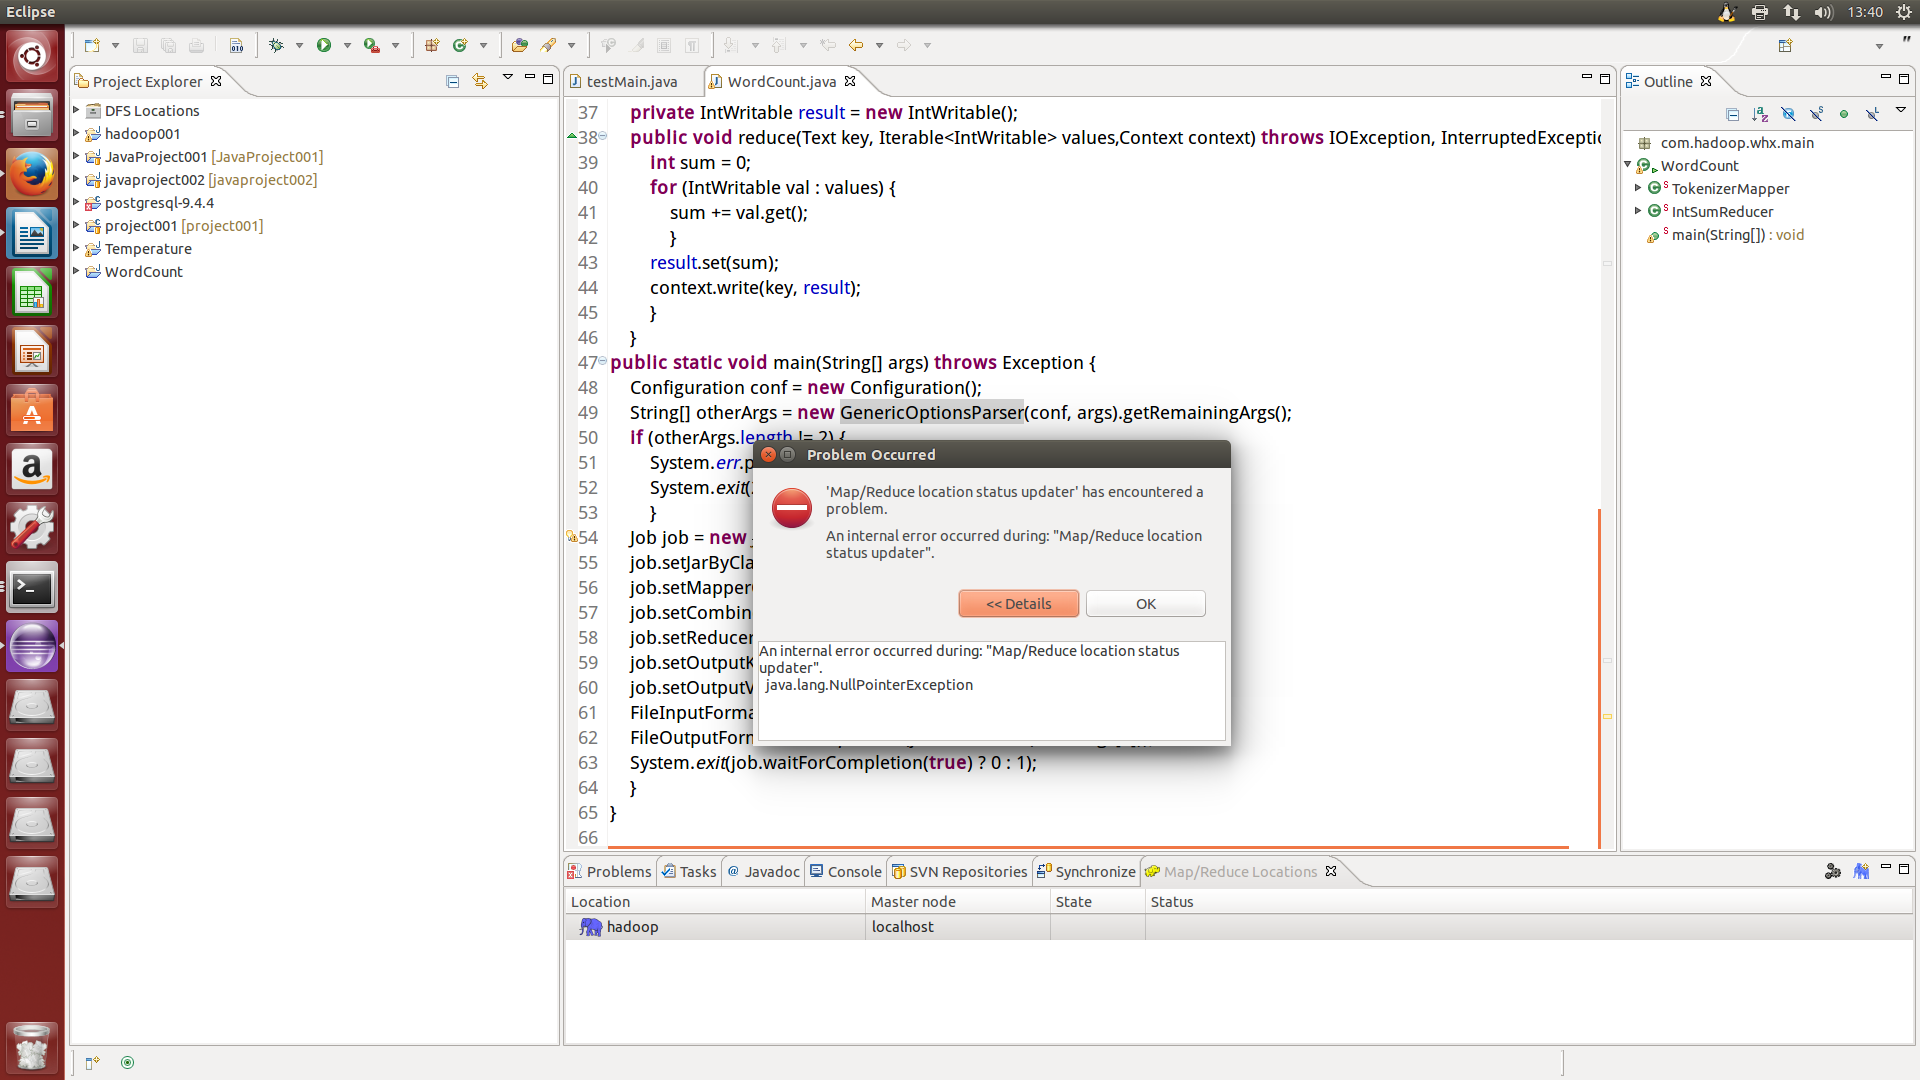Open Terminal from the Ubuntu launcher

coord(32,588)
